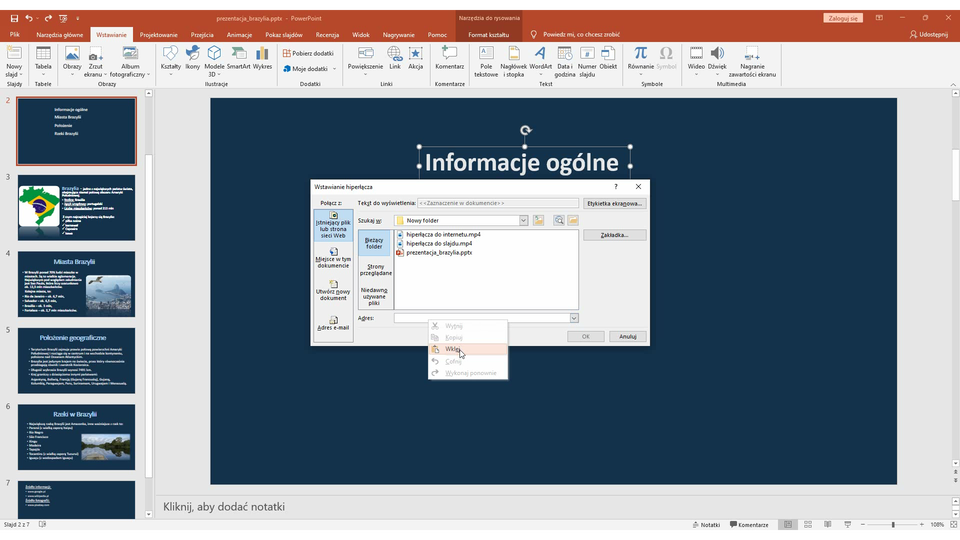Open the Adres field dropdown arrow

coord(574,318)
